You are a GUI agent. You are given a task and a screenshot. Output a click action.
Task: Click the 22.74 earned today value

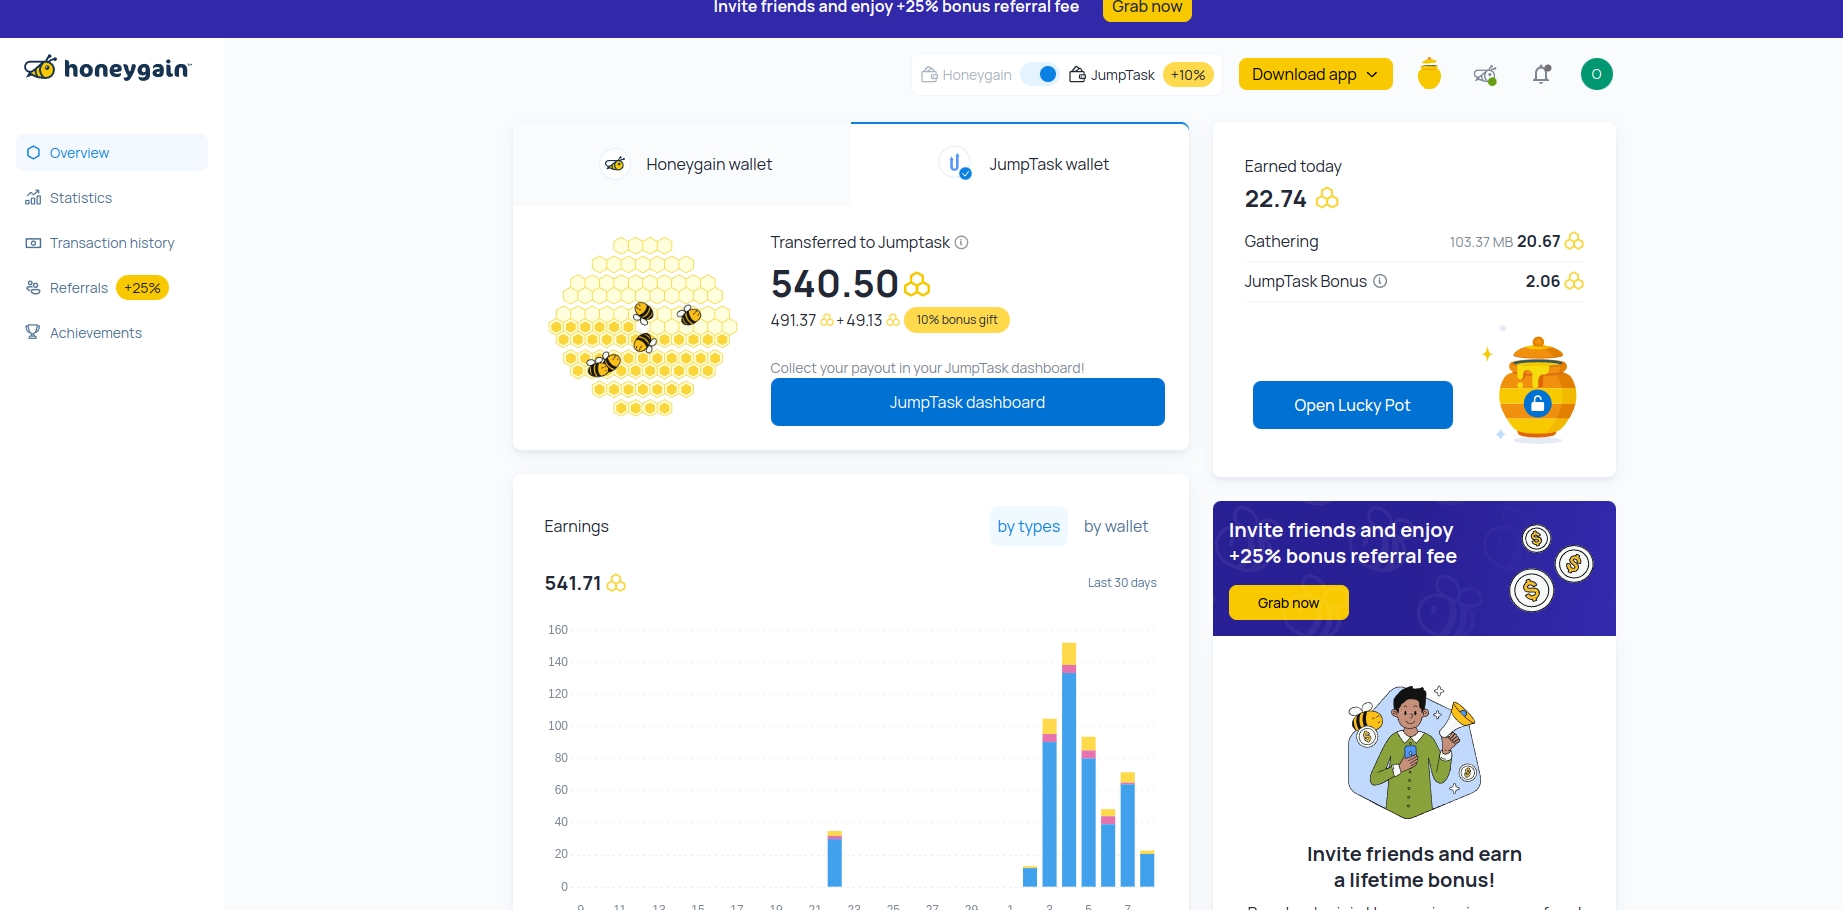tap(1275, 199)
